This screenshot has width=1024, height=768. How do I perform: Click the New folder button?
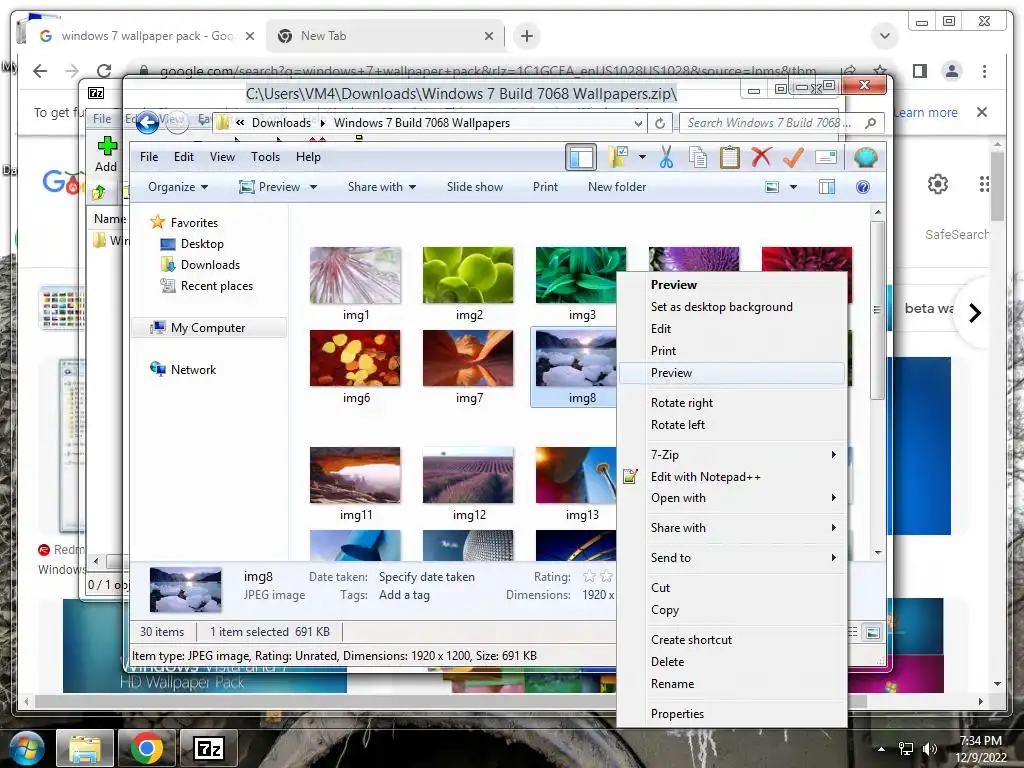616,187
